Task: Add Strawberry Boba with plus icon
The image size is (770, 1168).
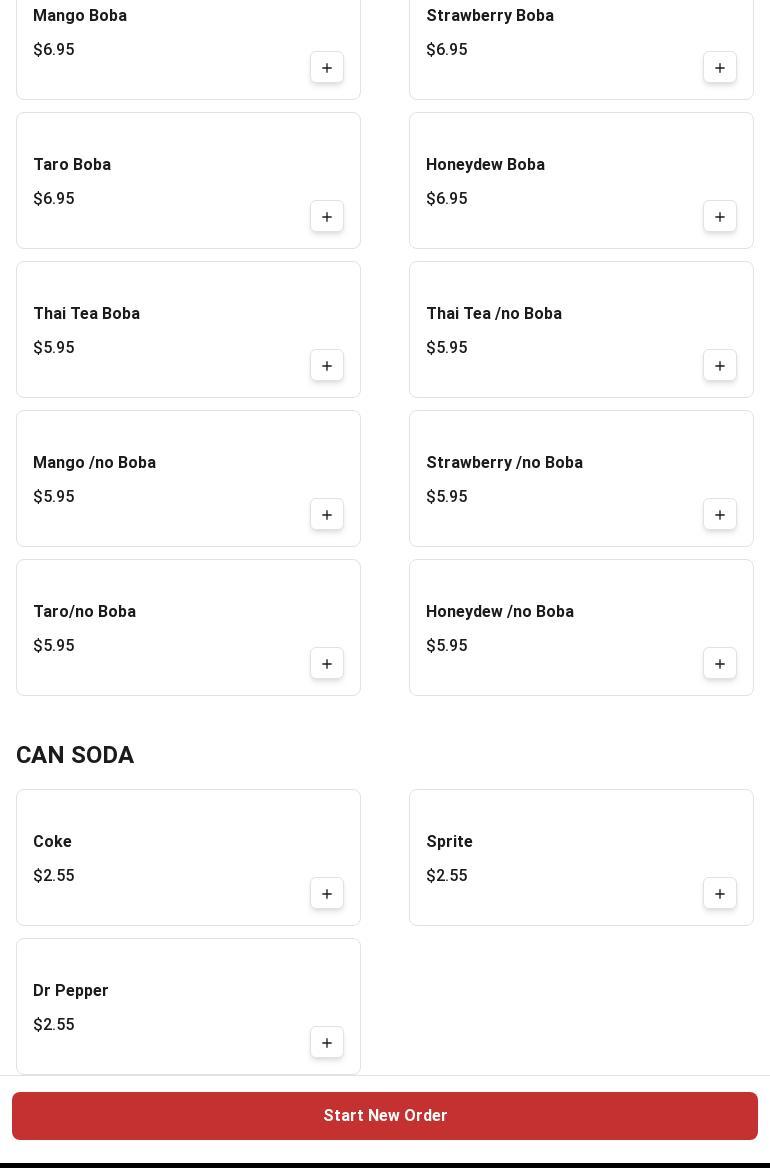Action: pyautogui.click(x=720, y=68)
